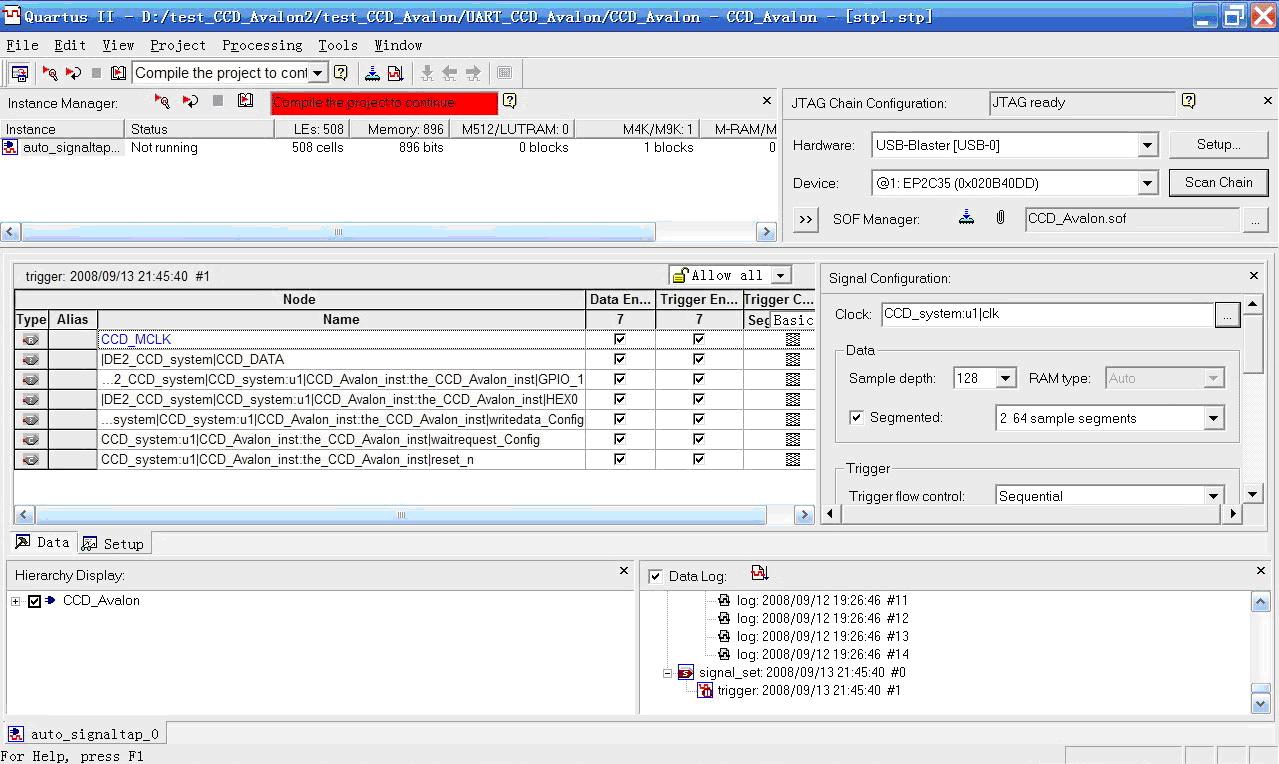The width and height of the screenshot is (1279, 764).
Task: Toggle Trigger Enable for CCD_MCLK
Action: 699,339
